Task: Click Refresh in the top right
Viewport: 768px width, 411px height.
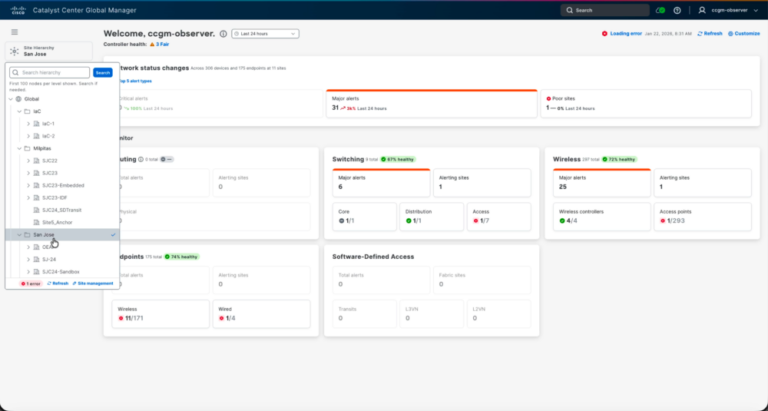Action: 710,34
